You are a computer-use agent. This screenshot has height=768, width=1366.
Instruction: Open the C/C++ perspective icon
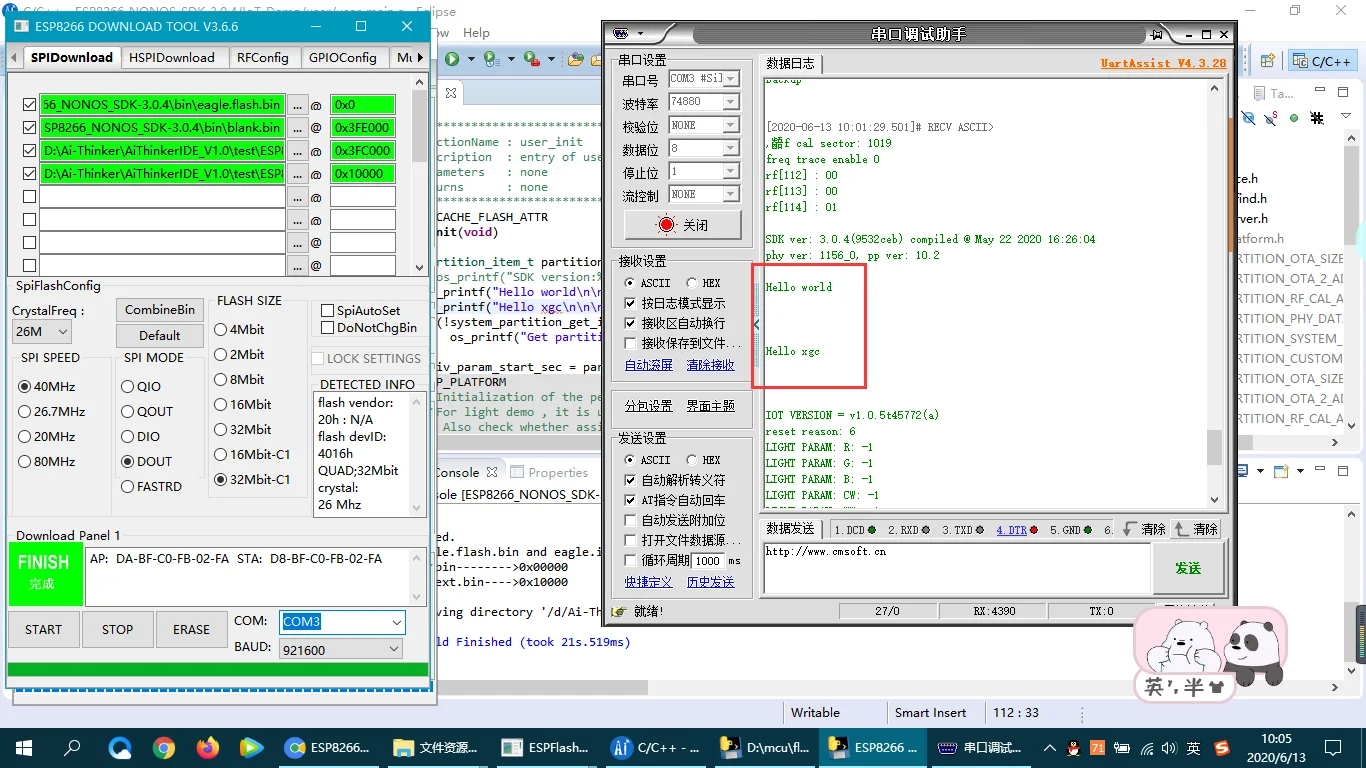click(x=1322, y=61)
